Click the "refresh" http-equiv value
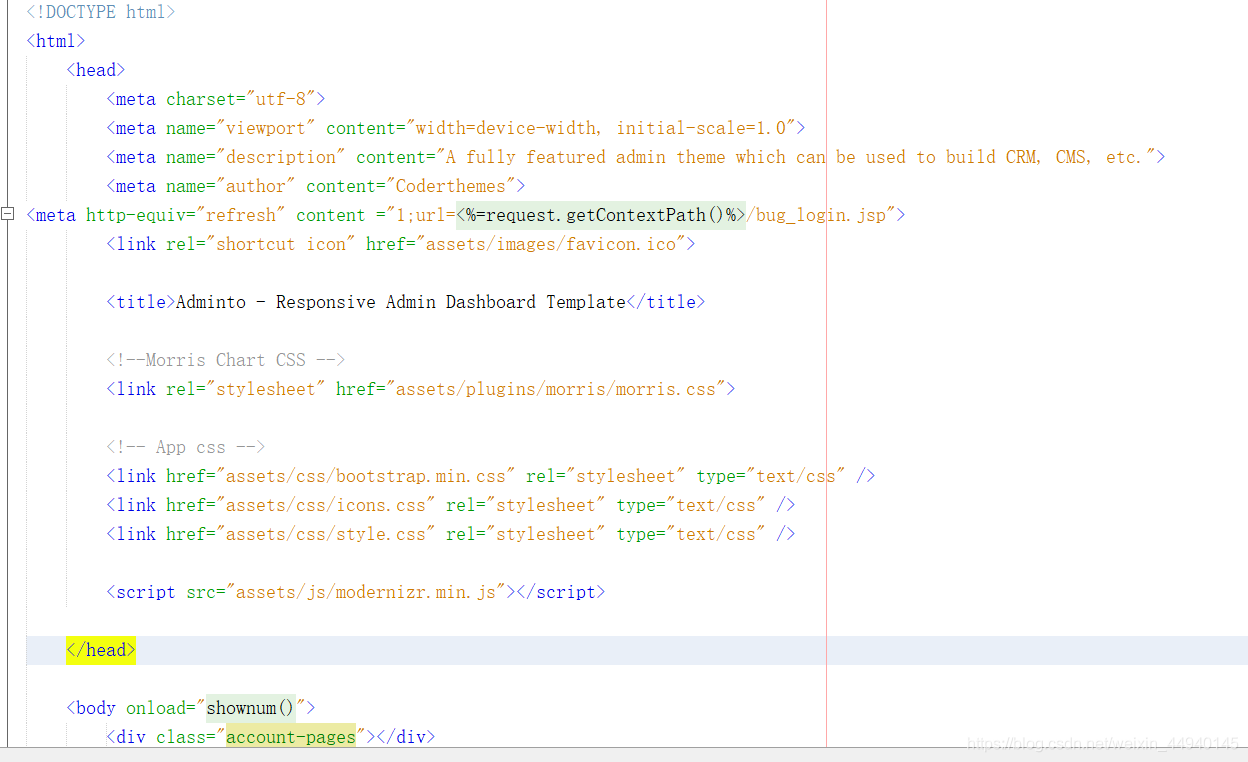The height and width of the screenshot is (762, 1248). (241, 215)
